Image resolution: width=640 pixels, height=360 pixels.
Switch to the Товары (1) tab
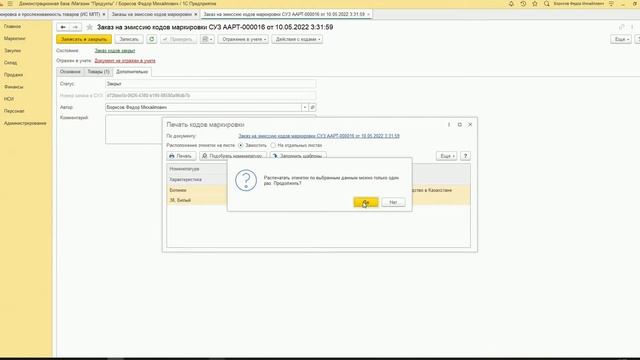pyautogui.click(x=98, y=72)
